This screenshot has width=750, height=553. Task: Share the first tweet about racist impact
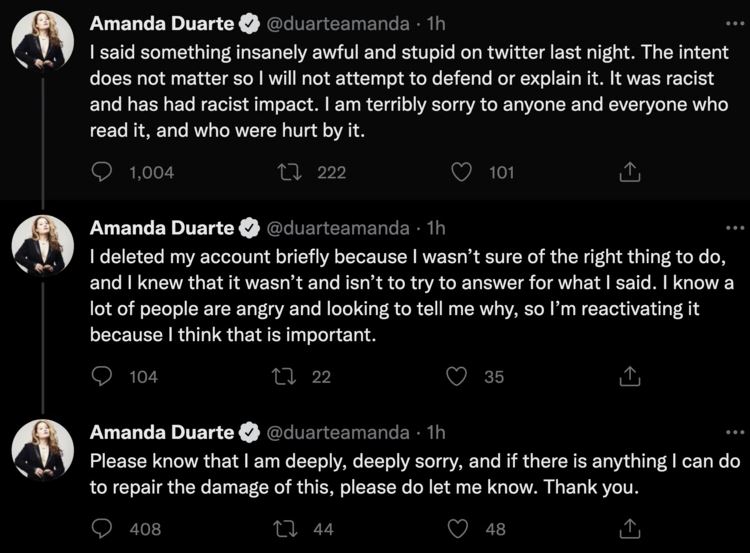pyautogui.click(x=630, y=172)
